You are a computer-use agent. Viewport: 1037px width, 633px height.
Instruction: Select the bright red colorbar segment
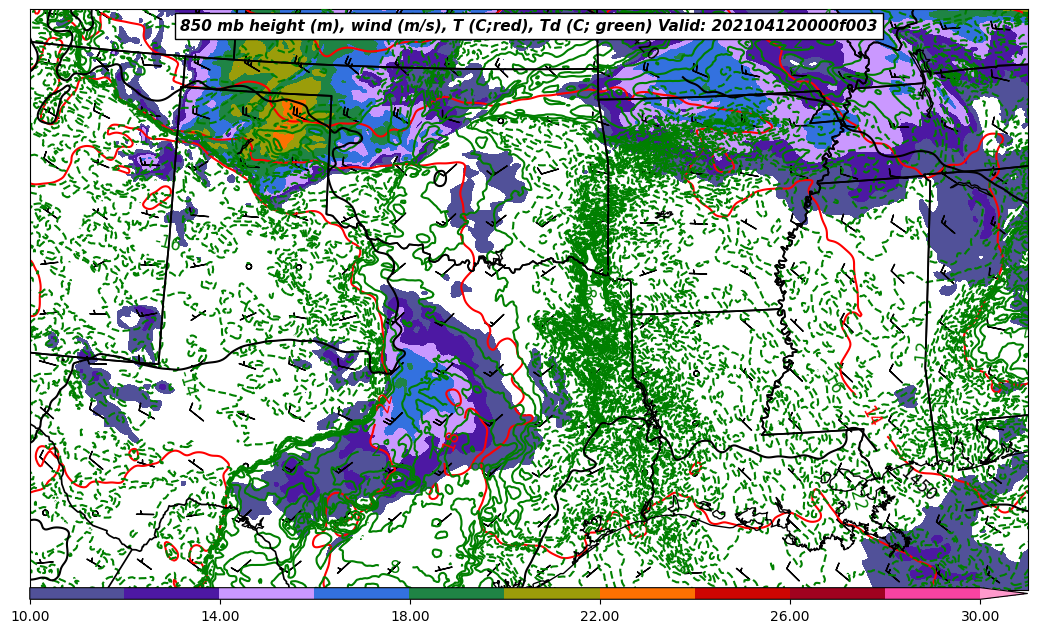[x=742, y=593]
